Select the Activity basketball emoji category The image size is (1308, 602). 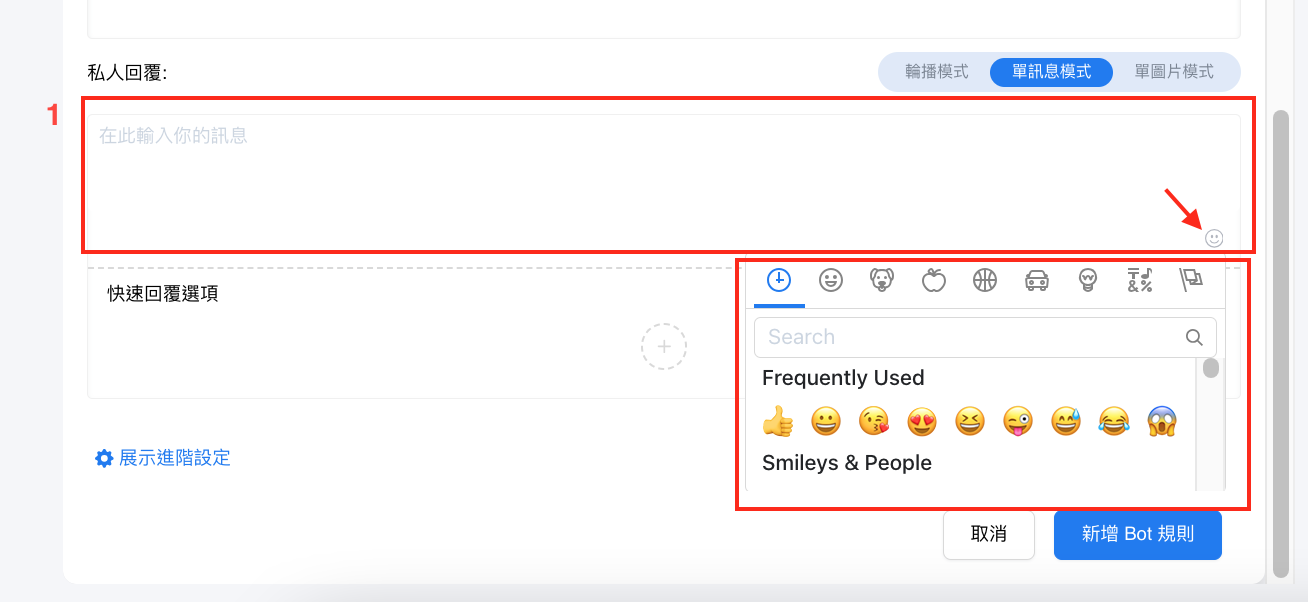pos(985,280)
